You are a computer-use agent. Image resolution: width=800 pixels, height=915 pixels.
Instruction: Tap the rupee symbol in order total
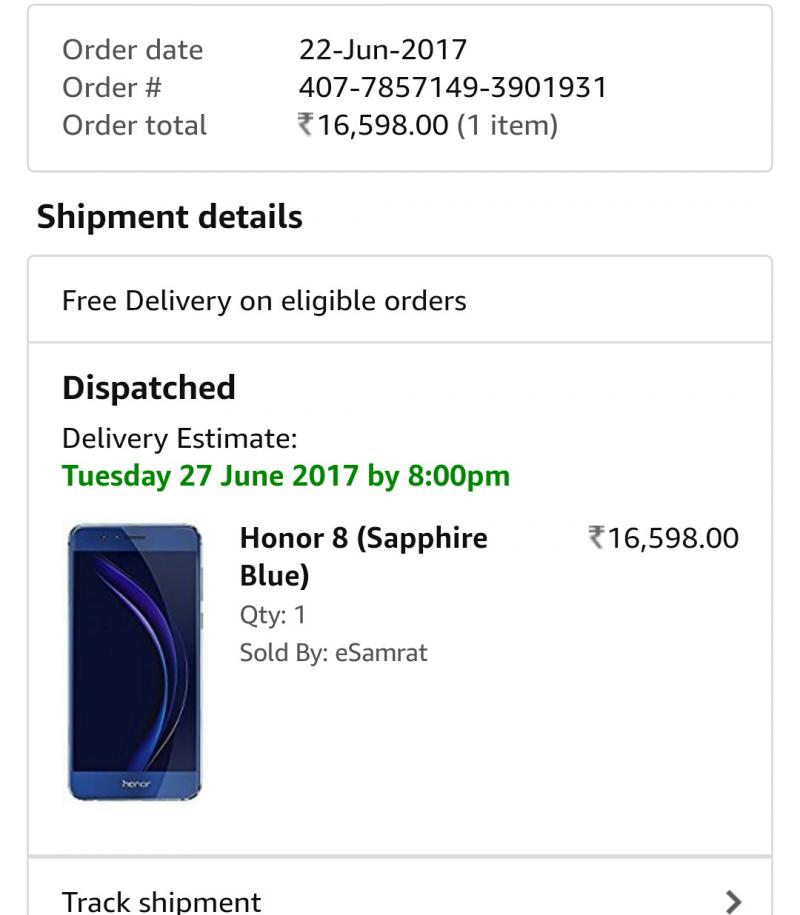306,125
